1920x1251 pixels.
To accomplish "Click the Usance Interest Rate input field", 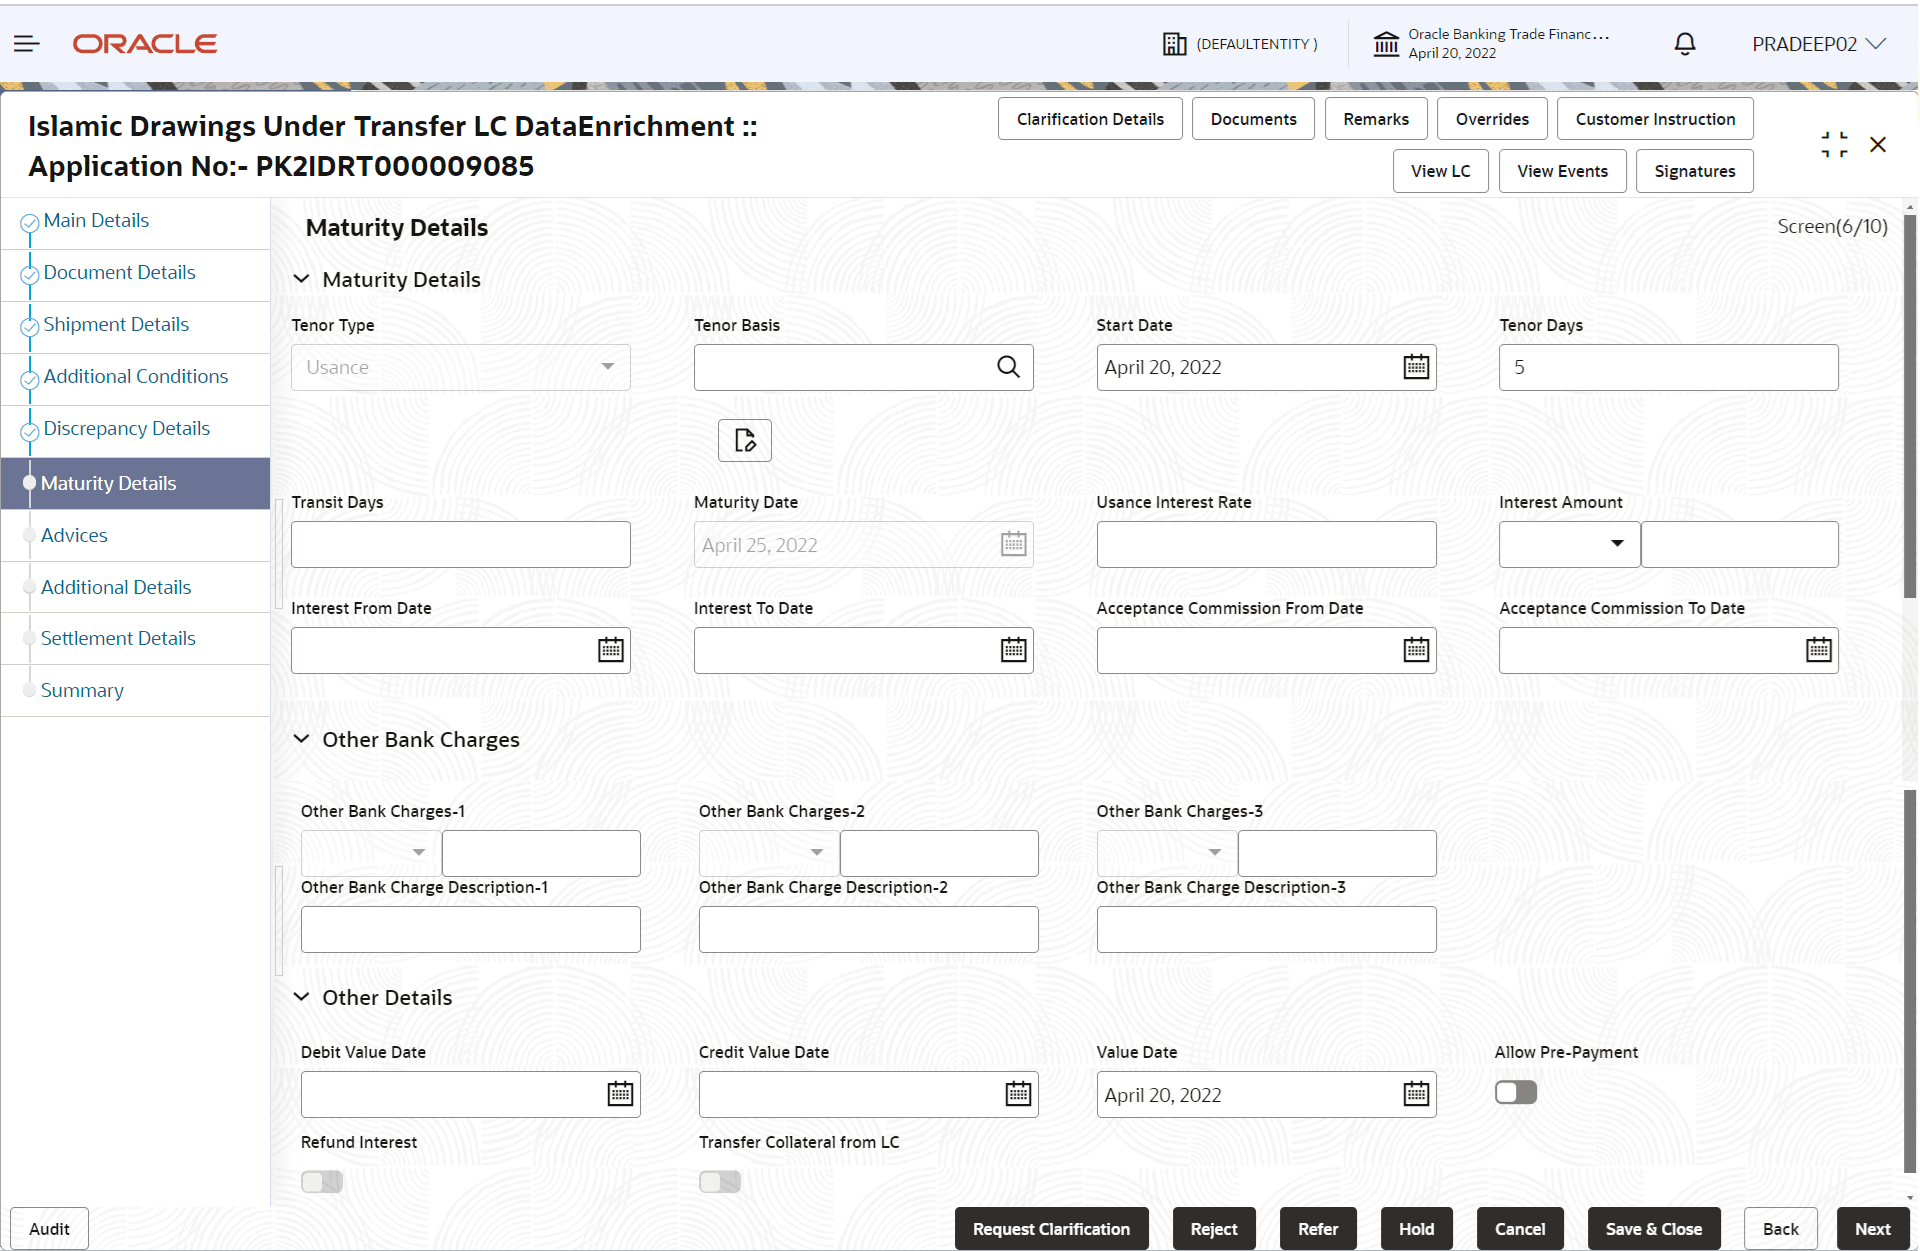I will (x=1266, y=544).
